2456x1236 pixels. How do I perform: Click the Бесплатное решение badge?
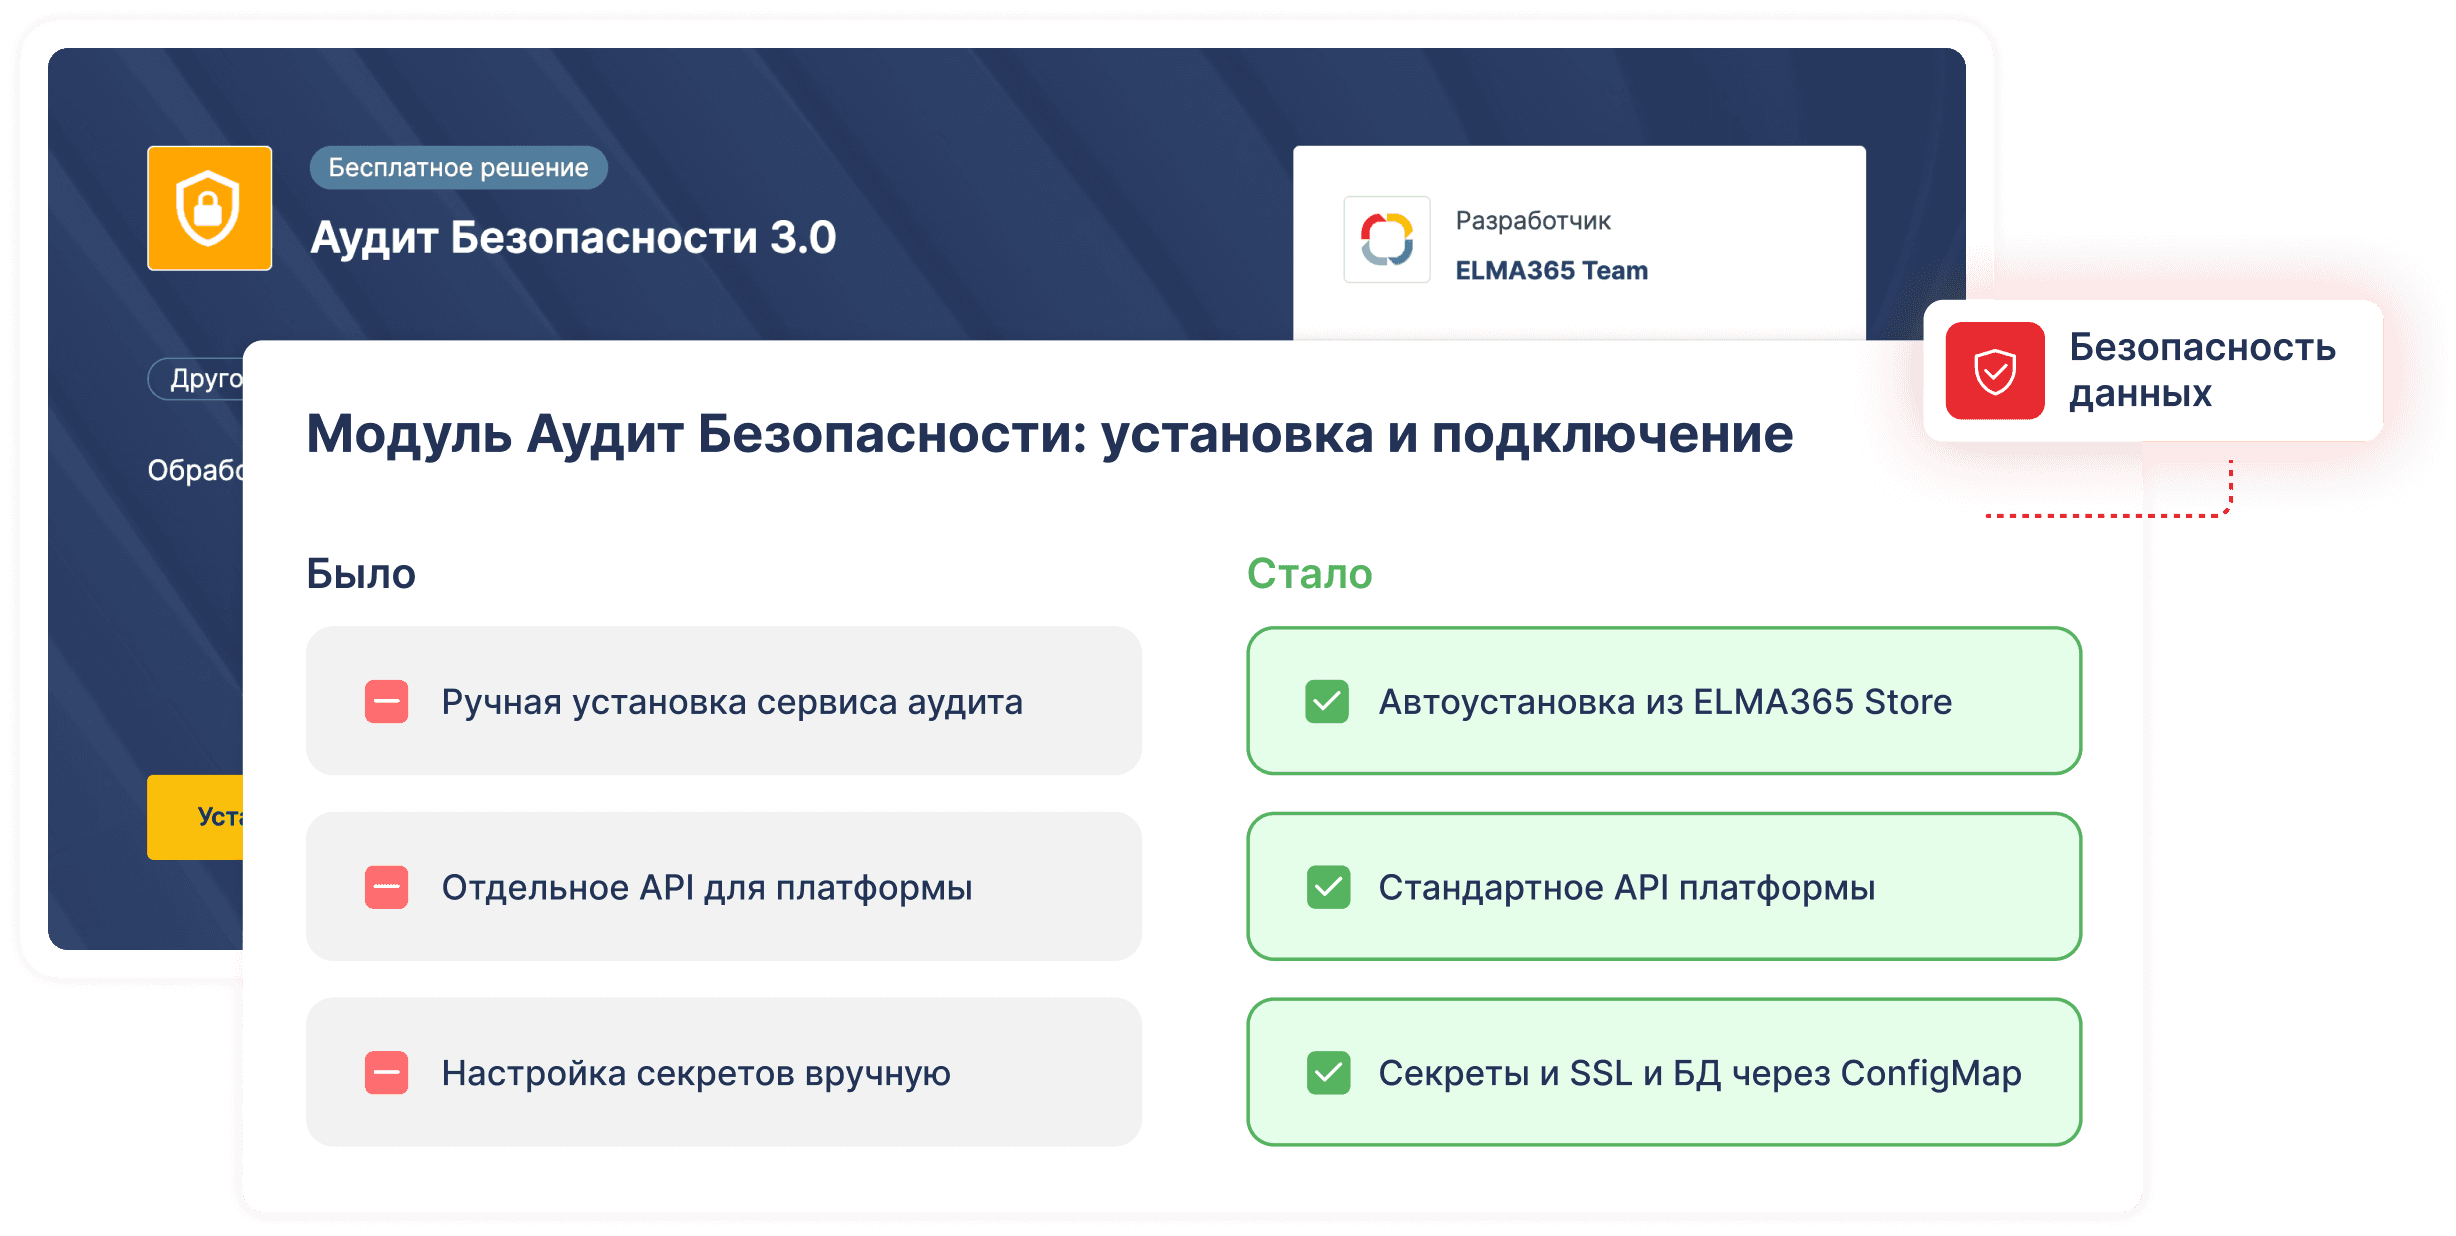458,167
